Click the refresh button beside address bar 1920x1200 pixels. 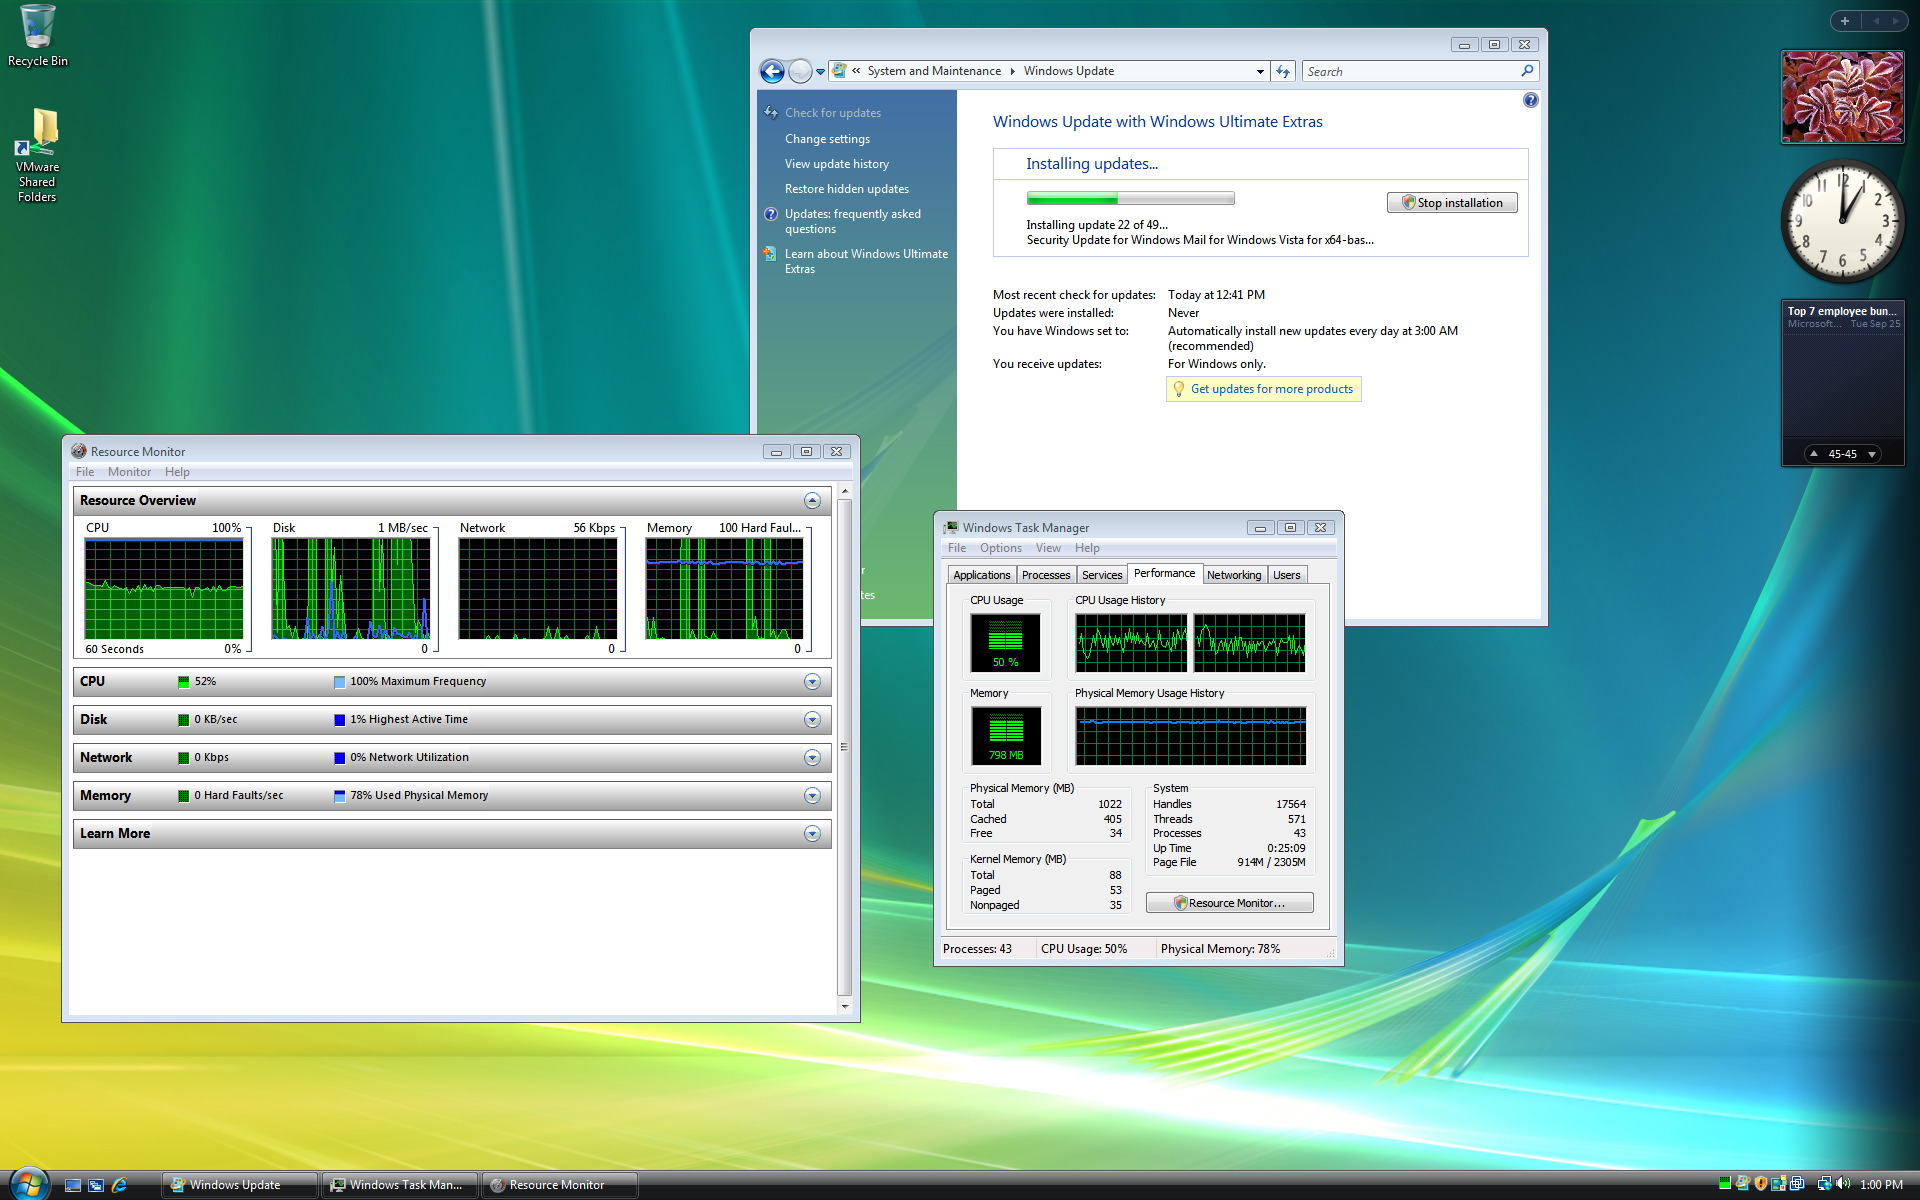click(x=1284, y=71)
